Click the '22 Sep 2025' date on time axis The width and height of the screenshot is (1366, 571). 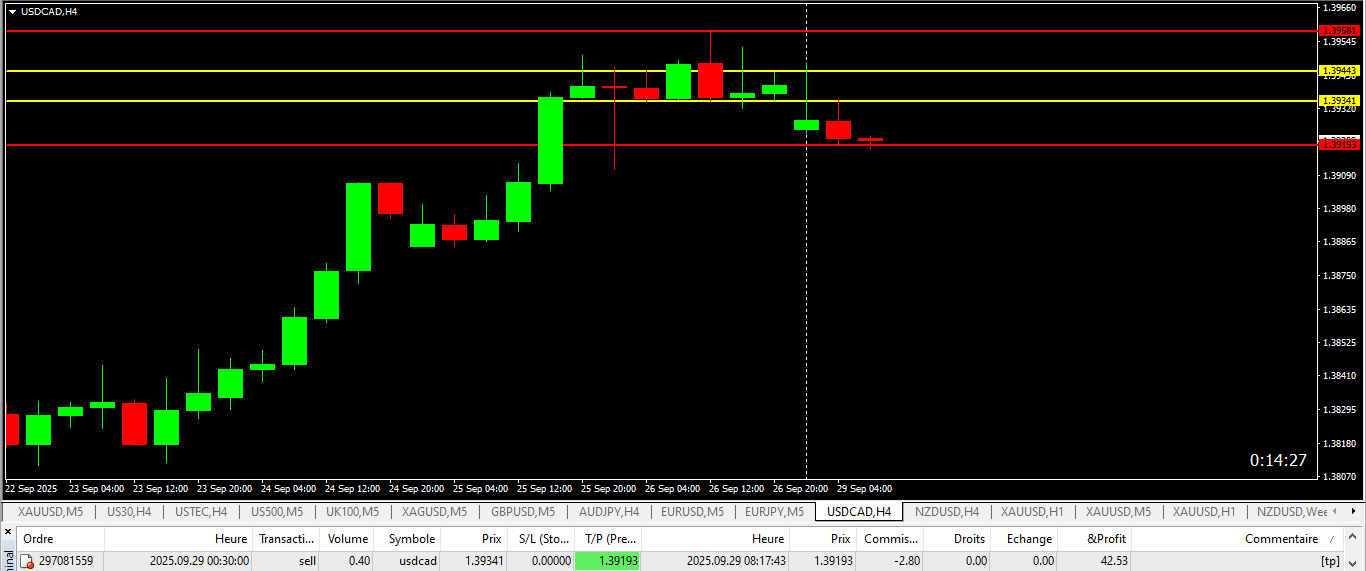31,489
